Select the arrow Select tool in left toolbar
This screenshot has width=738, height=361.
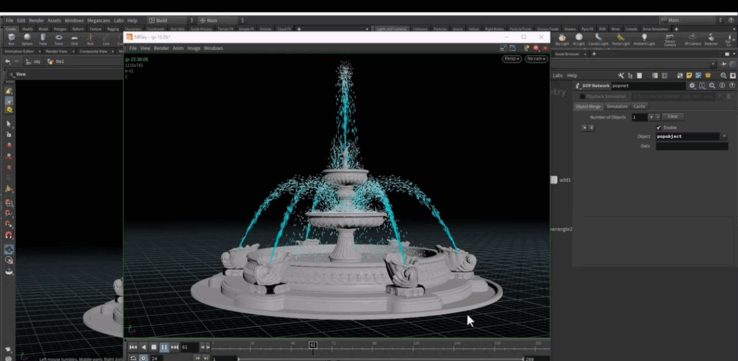[8, 124]
